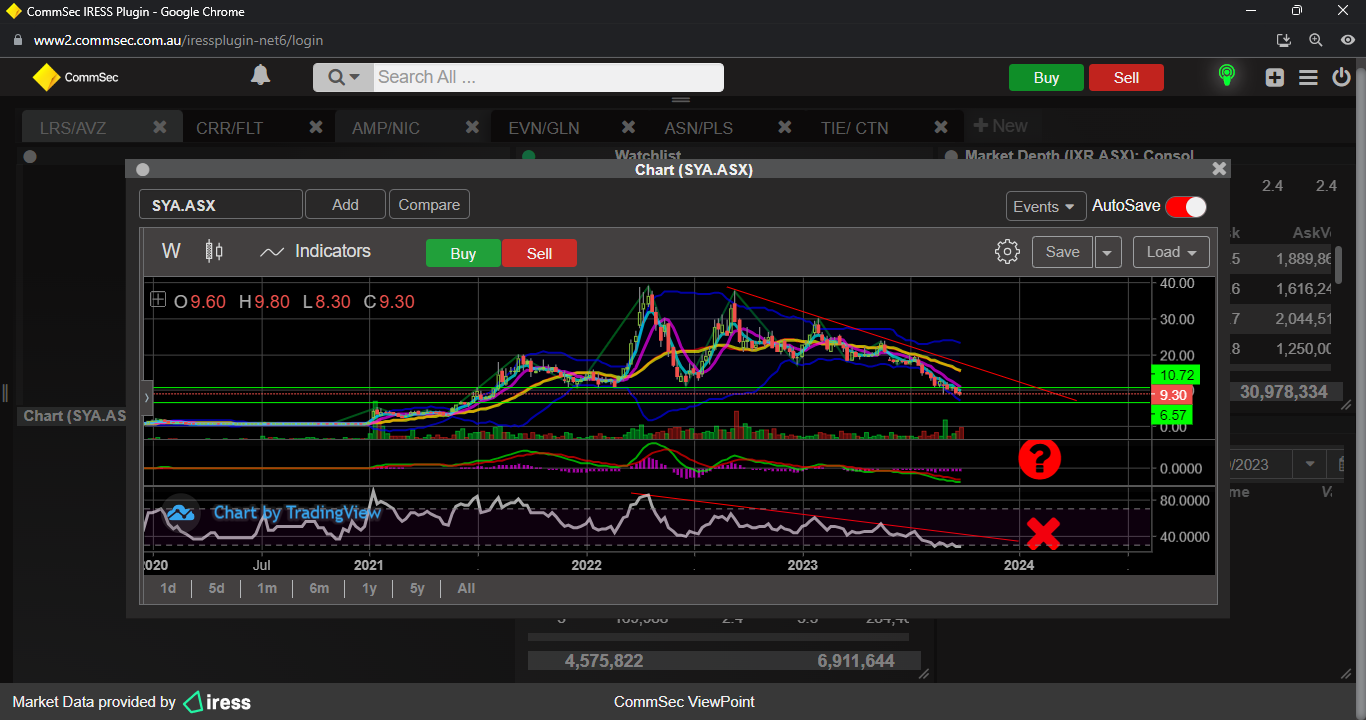This screenshot has height=720, width=1366.
Task: Select the 5d time range
Action: [216, 588]
